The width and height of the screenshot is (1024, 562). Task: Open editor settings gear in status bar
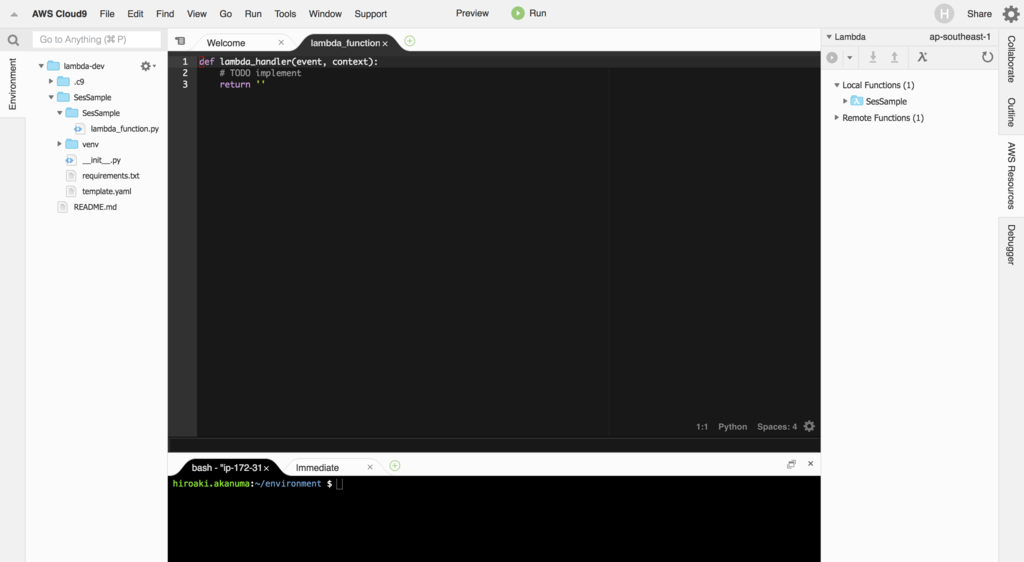[x=809, y=426]
